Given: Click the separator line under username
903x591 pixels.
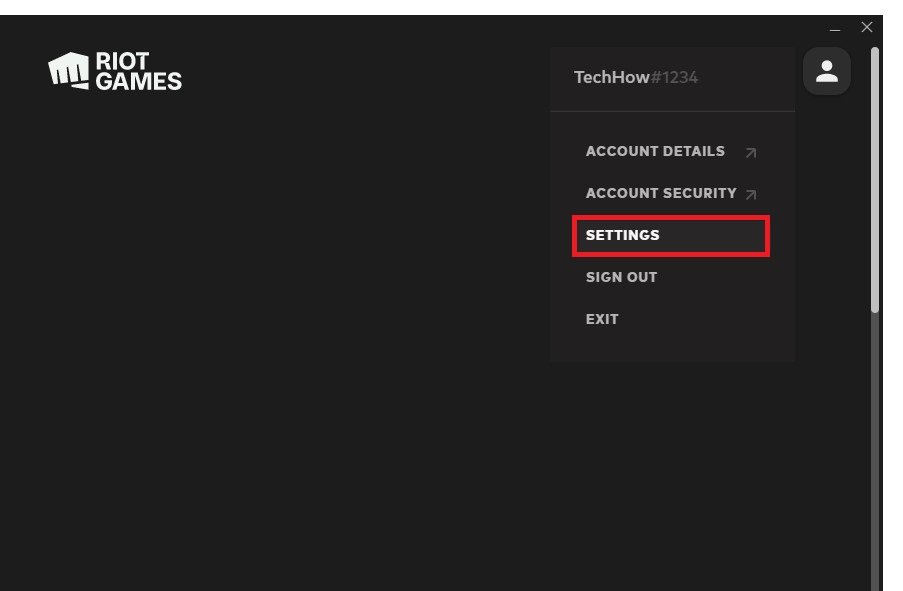Looking at the screenshot, I should click(x=672, y=111).
